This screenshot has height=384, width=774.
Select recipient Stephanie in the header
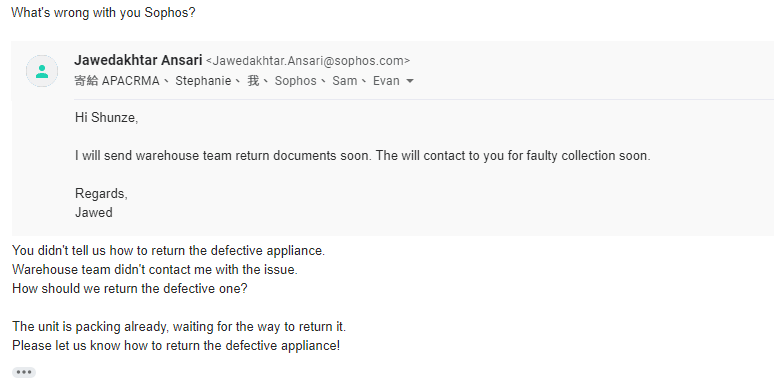pyautogui.click(x=203, y=81)
